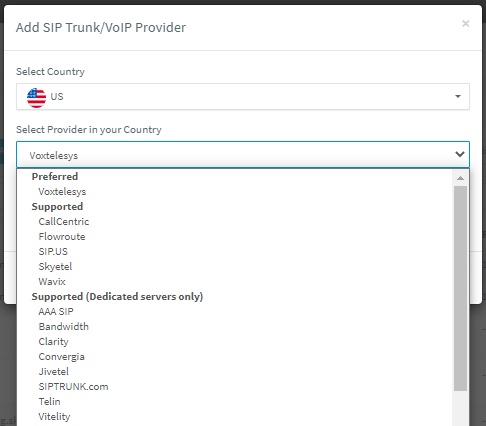Close the Add SIP Trunk dialog
486x426 pixels.
click(466, 24)
